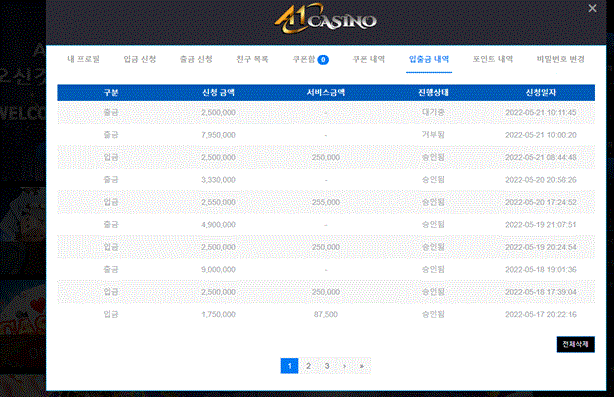
Task: Click the amount 9,000,000
Action: [219, 270]
